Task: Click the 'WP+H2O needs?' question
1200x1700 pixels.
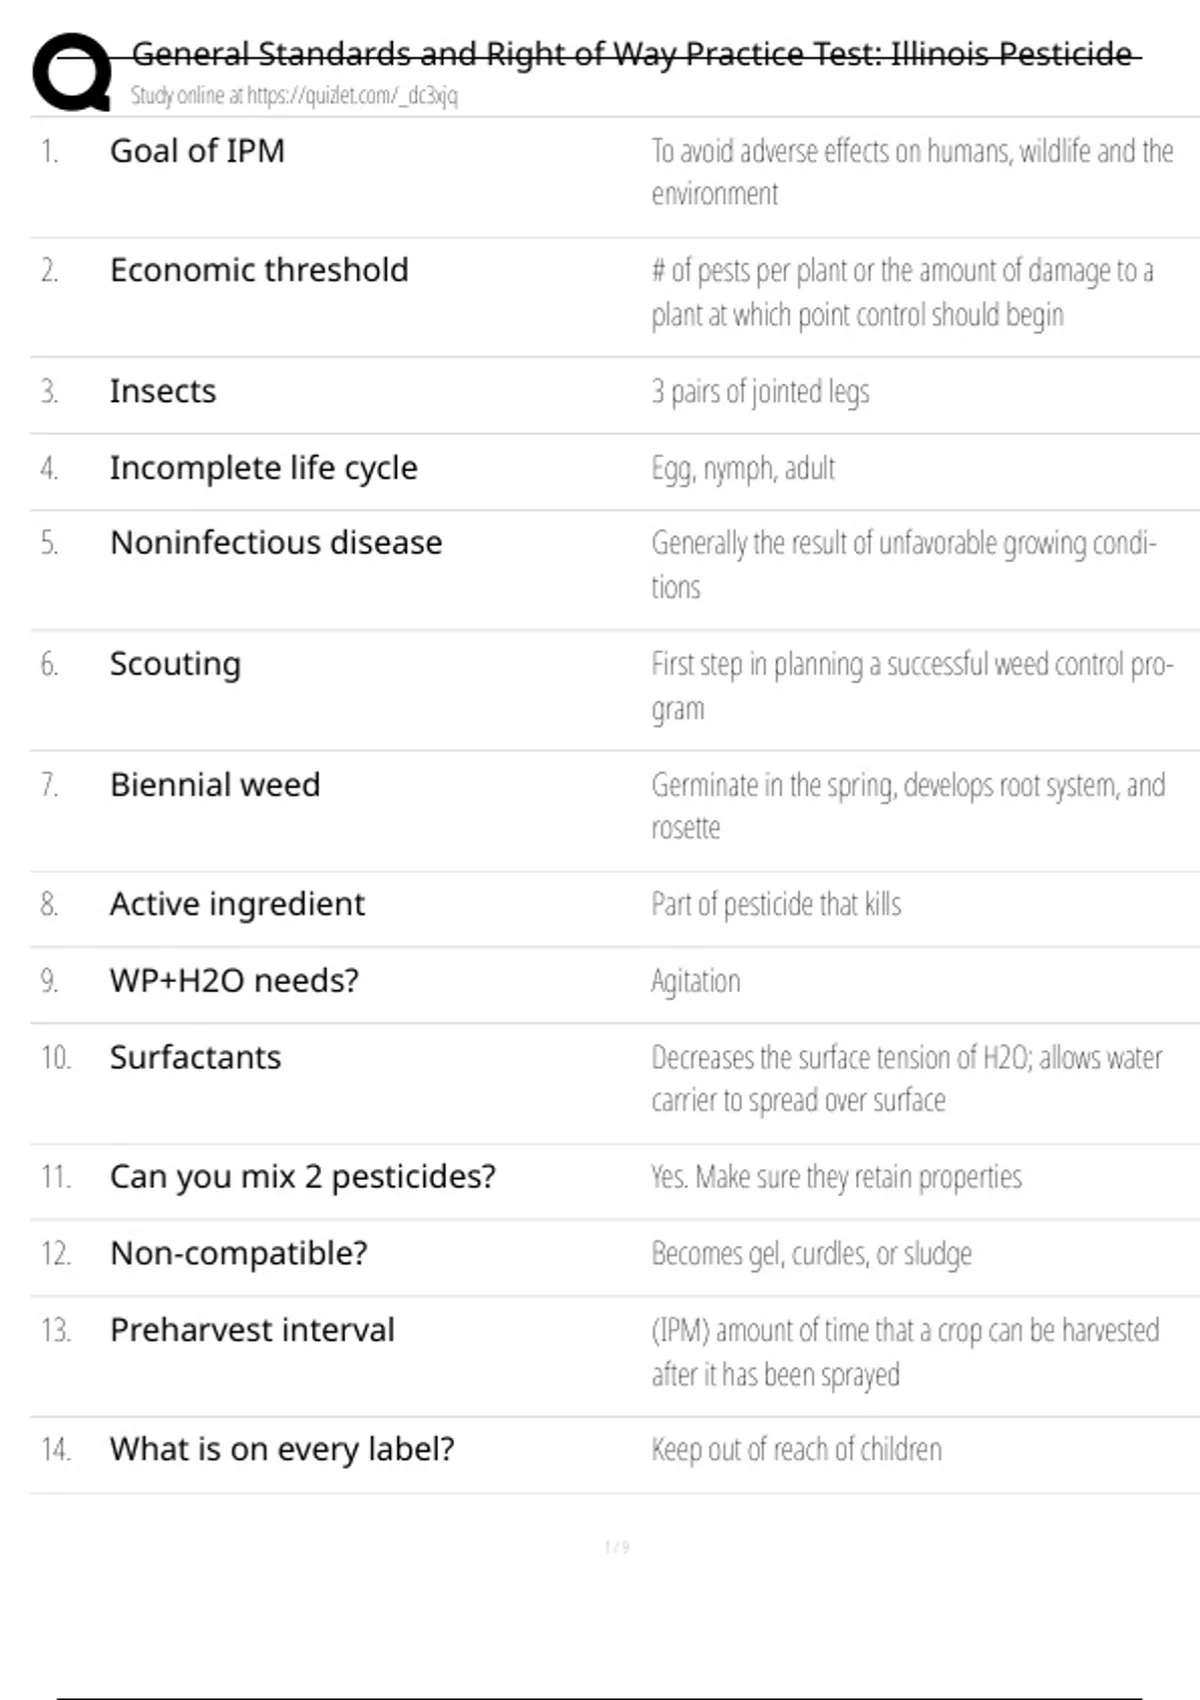Action: point(234,981)
